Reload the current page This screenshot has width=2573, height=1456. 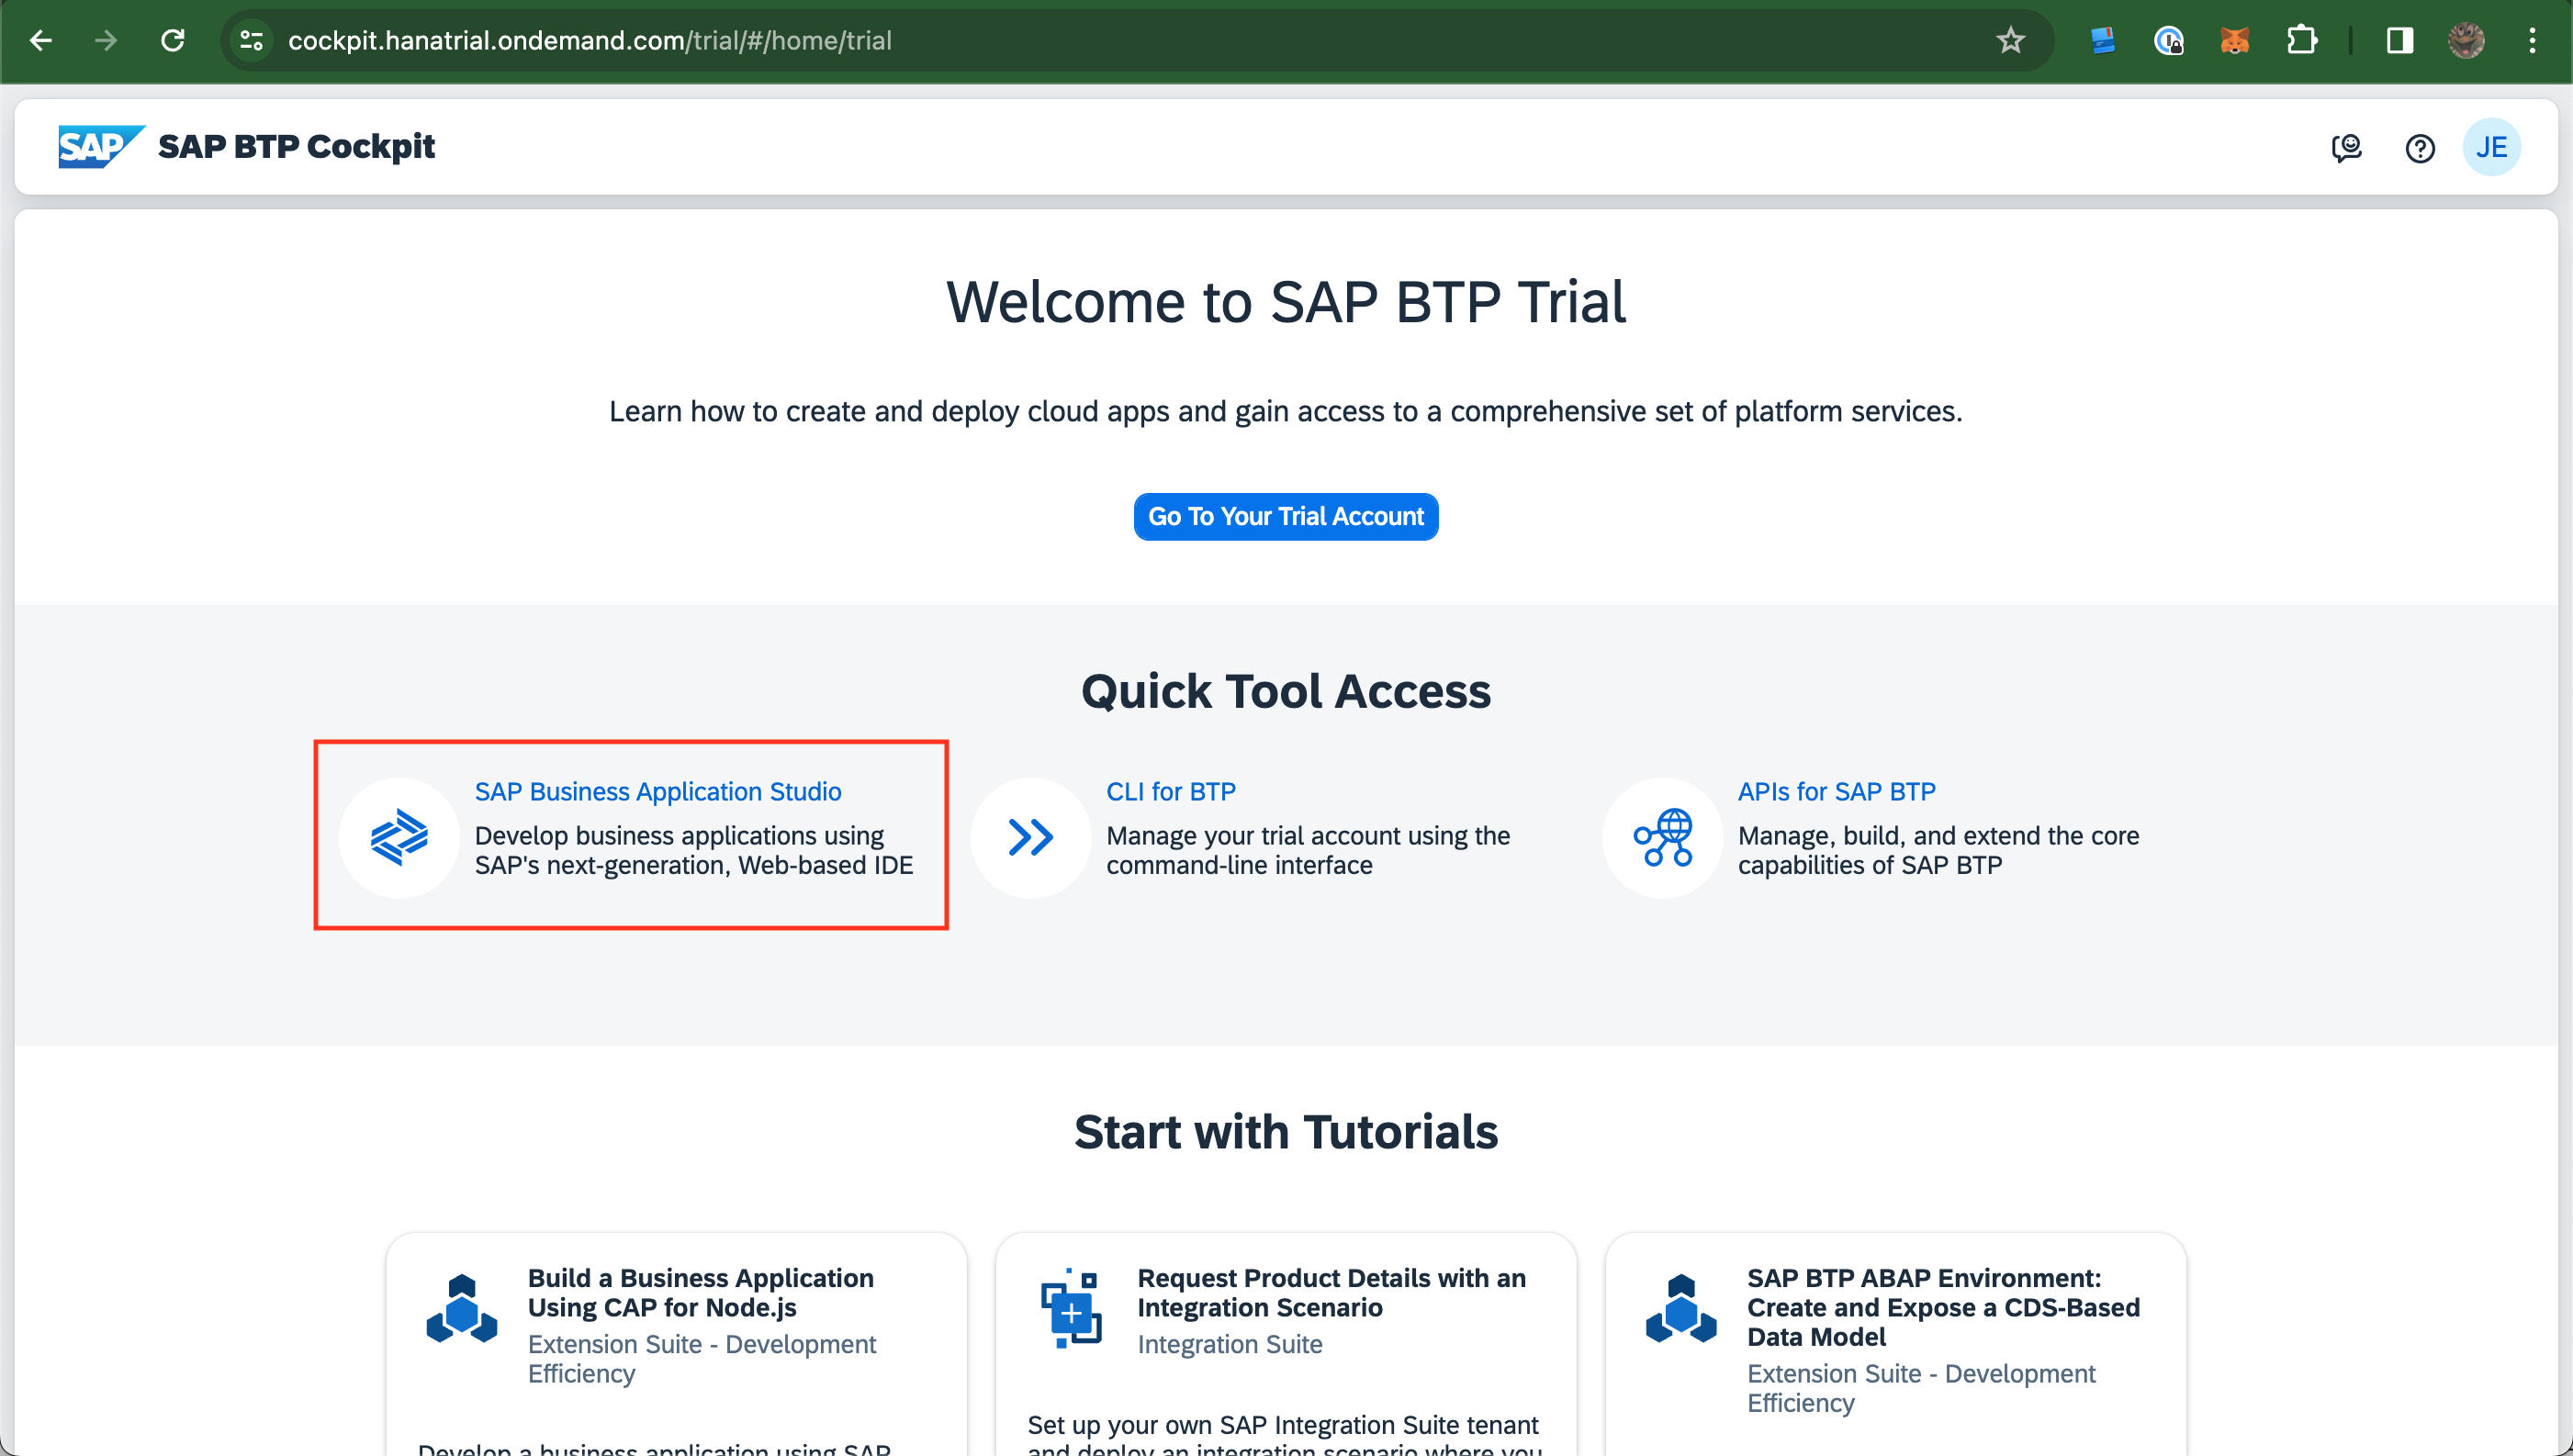[173, 40]
